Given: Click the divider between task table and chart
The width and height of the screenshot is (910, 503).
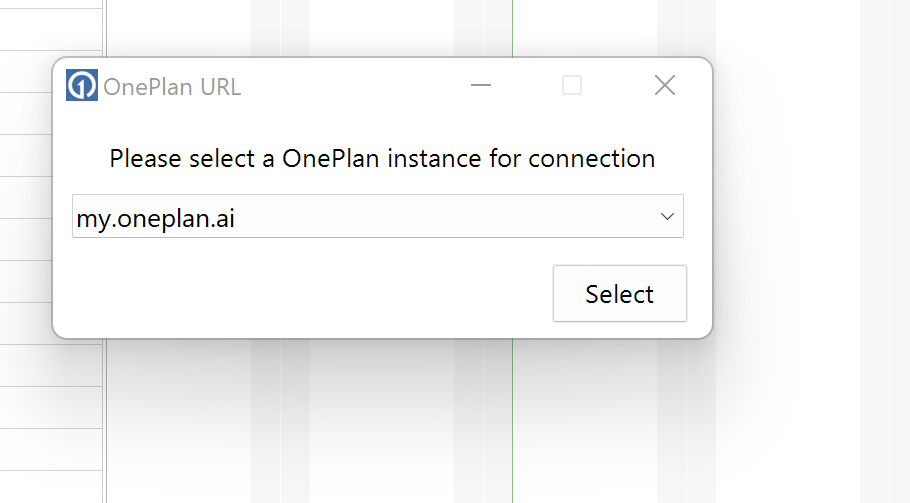Looking at the screenshot, I should pyautogui.click(x=104, y=421).
